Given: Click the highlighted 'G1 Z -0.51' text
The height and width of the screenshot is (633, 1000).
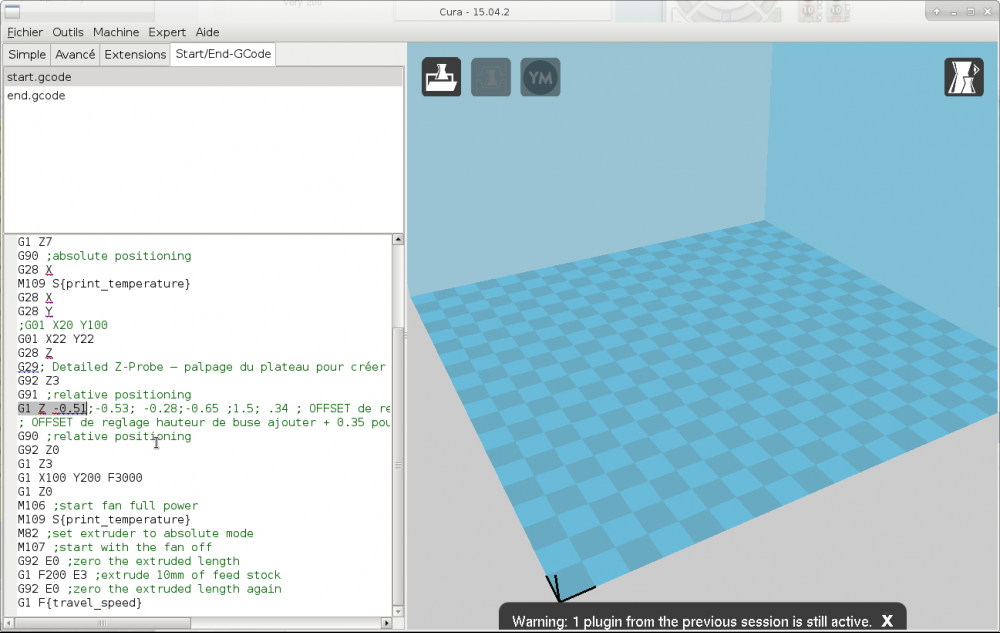Looking at the screenshot, I should click(52, 409).
